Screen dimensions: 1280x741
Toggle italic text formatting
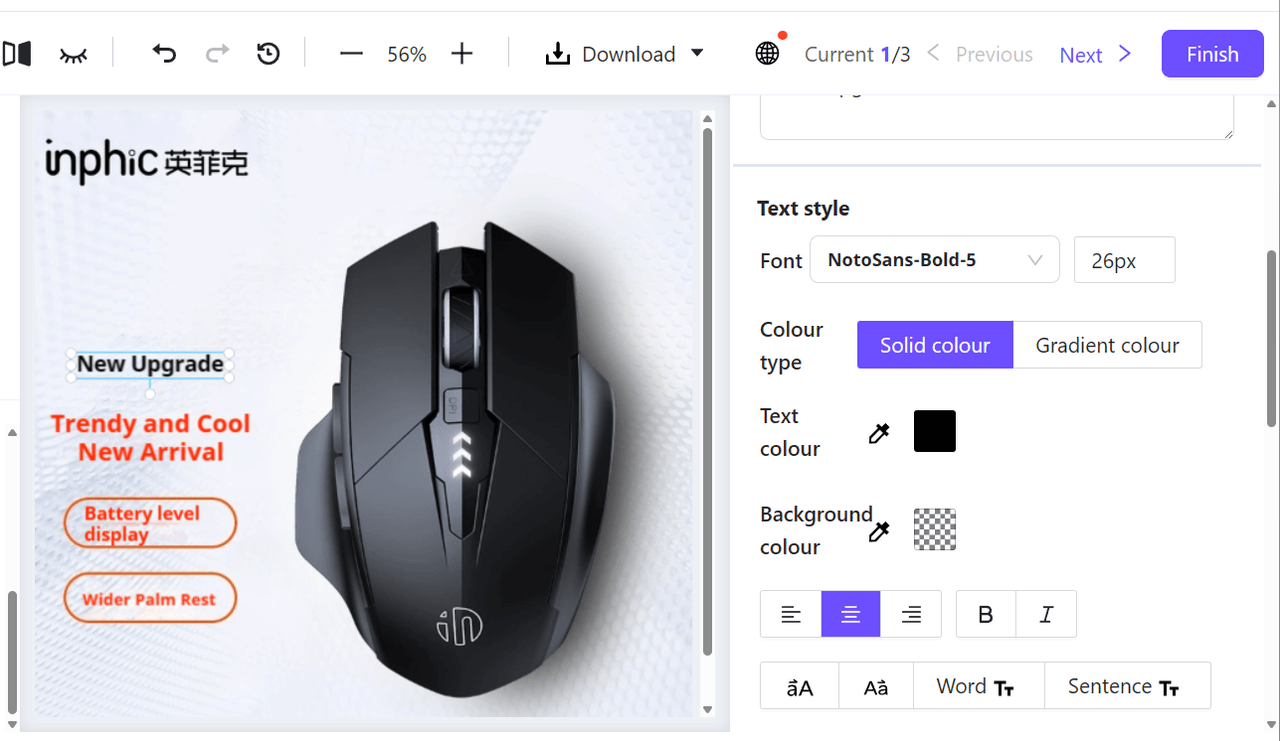point(1046,614)
